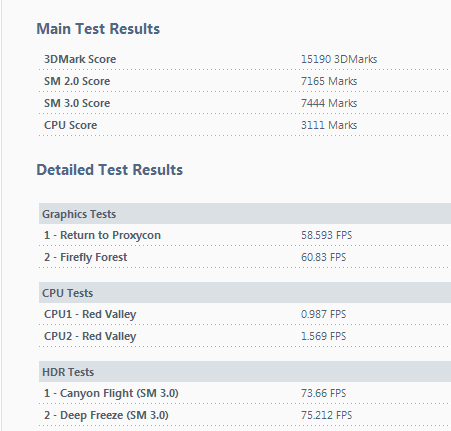The height and width of the screenshot is (431, 451).
Task: Click the Canyon Flight (SM 3.0) row
Action: (x=245, y=393)
